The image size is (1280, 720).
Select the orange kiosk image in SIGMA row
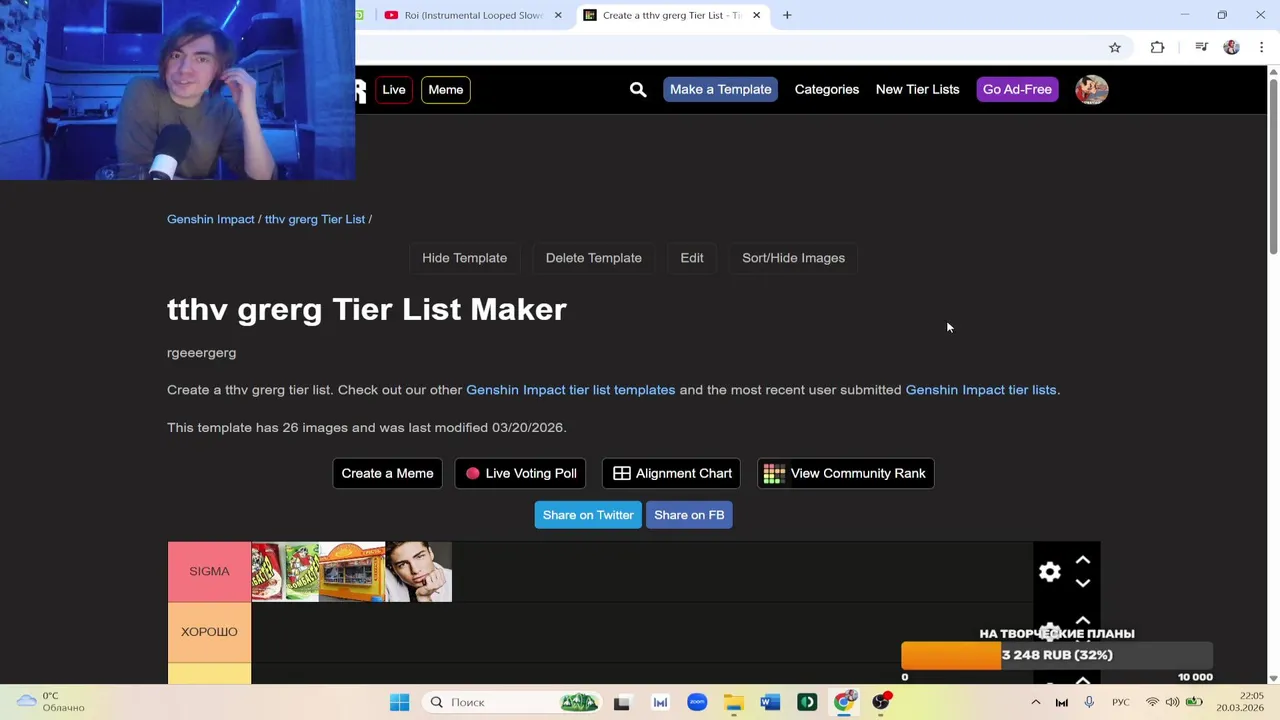pyautogui.click(x=351, y=572)
